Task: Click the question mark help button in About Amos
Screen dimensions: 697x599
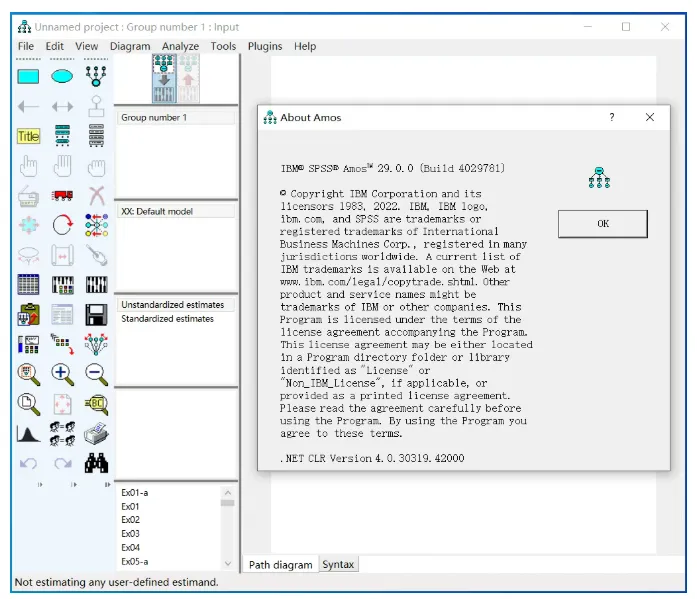Action: coord(612,117)
